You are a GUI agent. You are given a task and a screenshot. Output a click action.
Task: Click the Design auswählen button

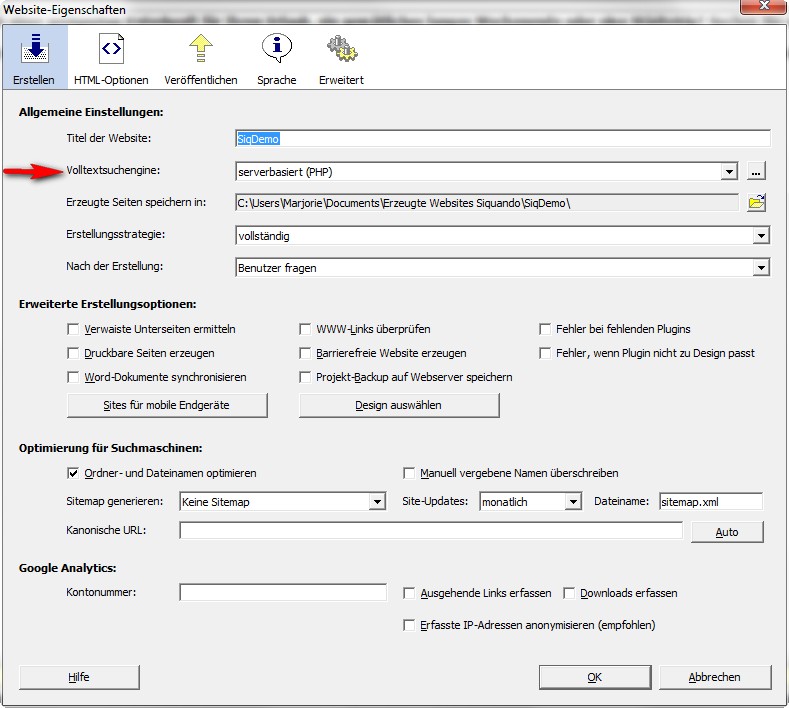click(398, 405)
